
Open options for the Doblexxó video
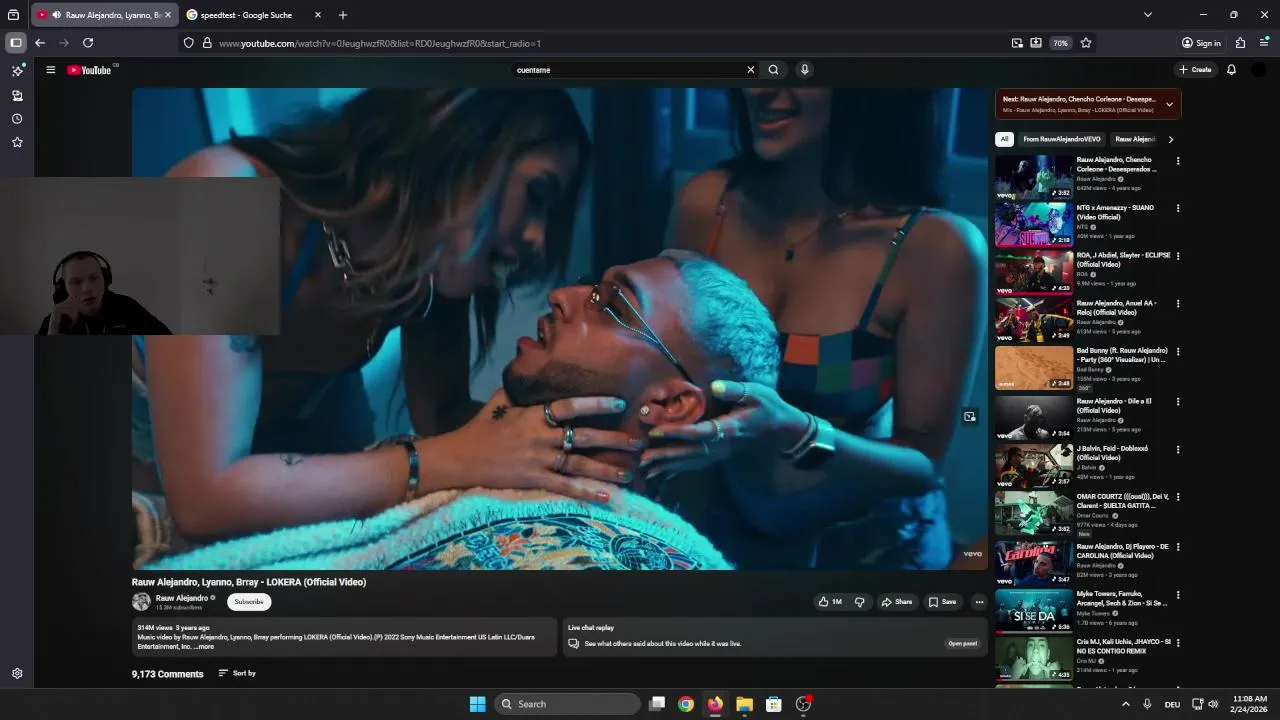pos(1178,449)
